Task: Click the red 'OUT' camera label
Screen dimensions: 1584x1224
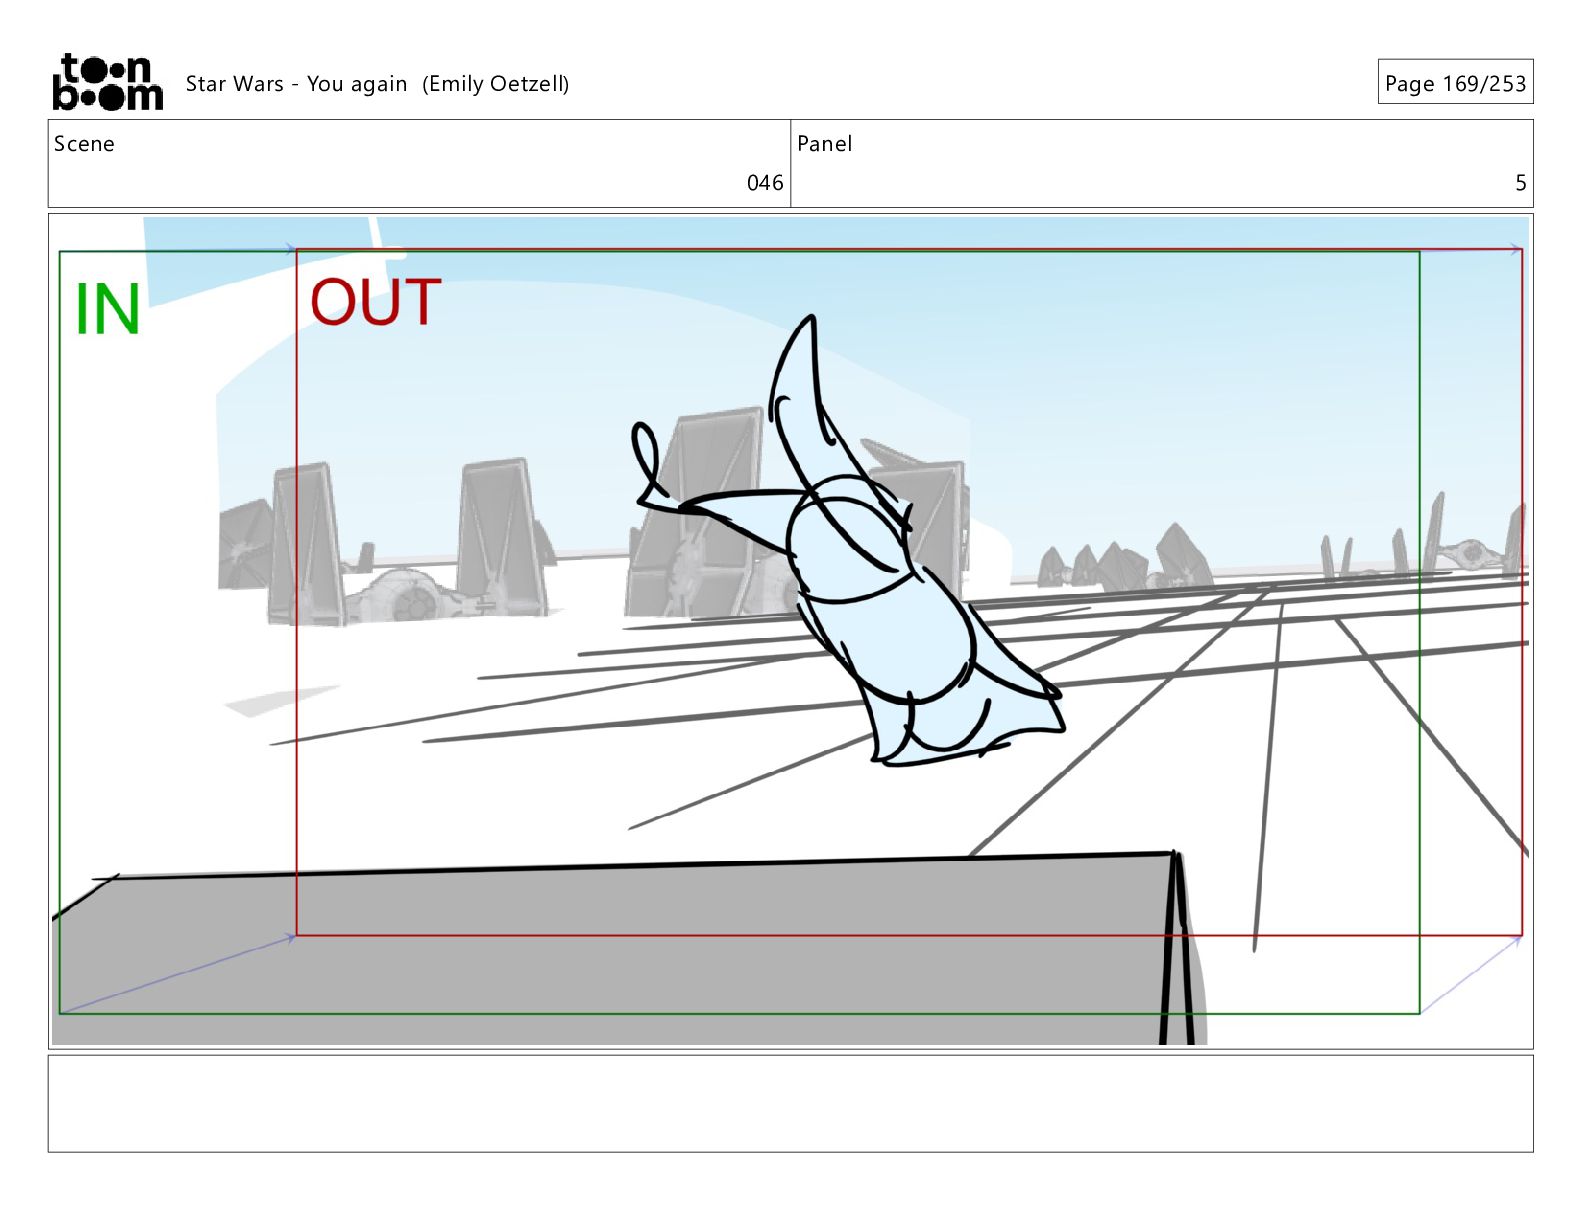Action: coord(375,302)
